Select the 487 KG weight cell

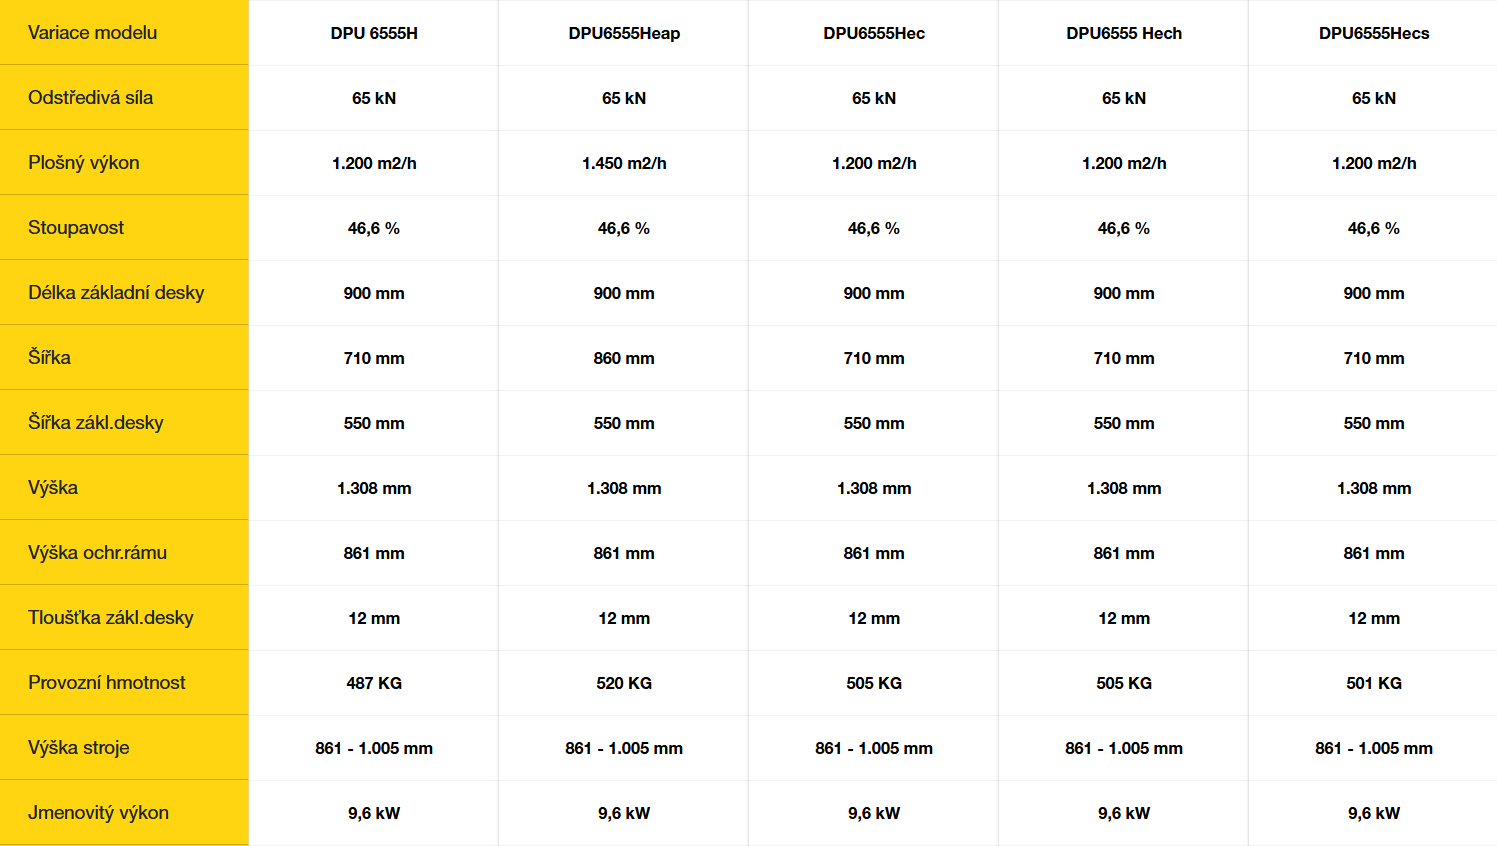[374, 683]
